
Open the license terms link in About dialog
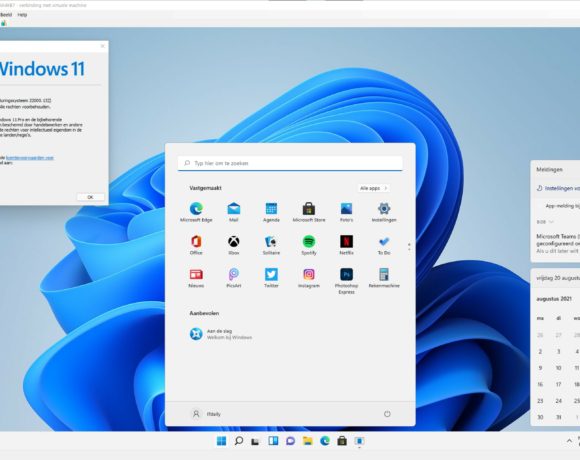(30, 158)
